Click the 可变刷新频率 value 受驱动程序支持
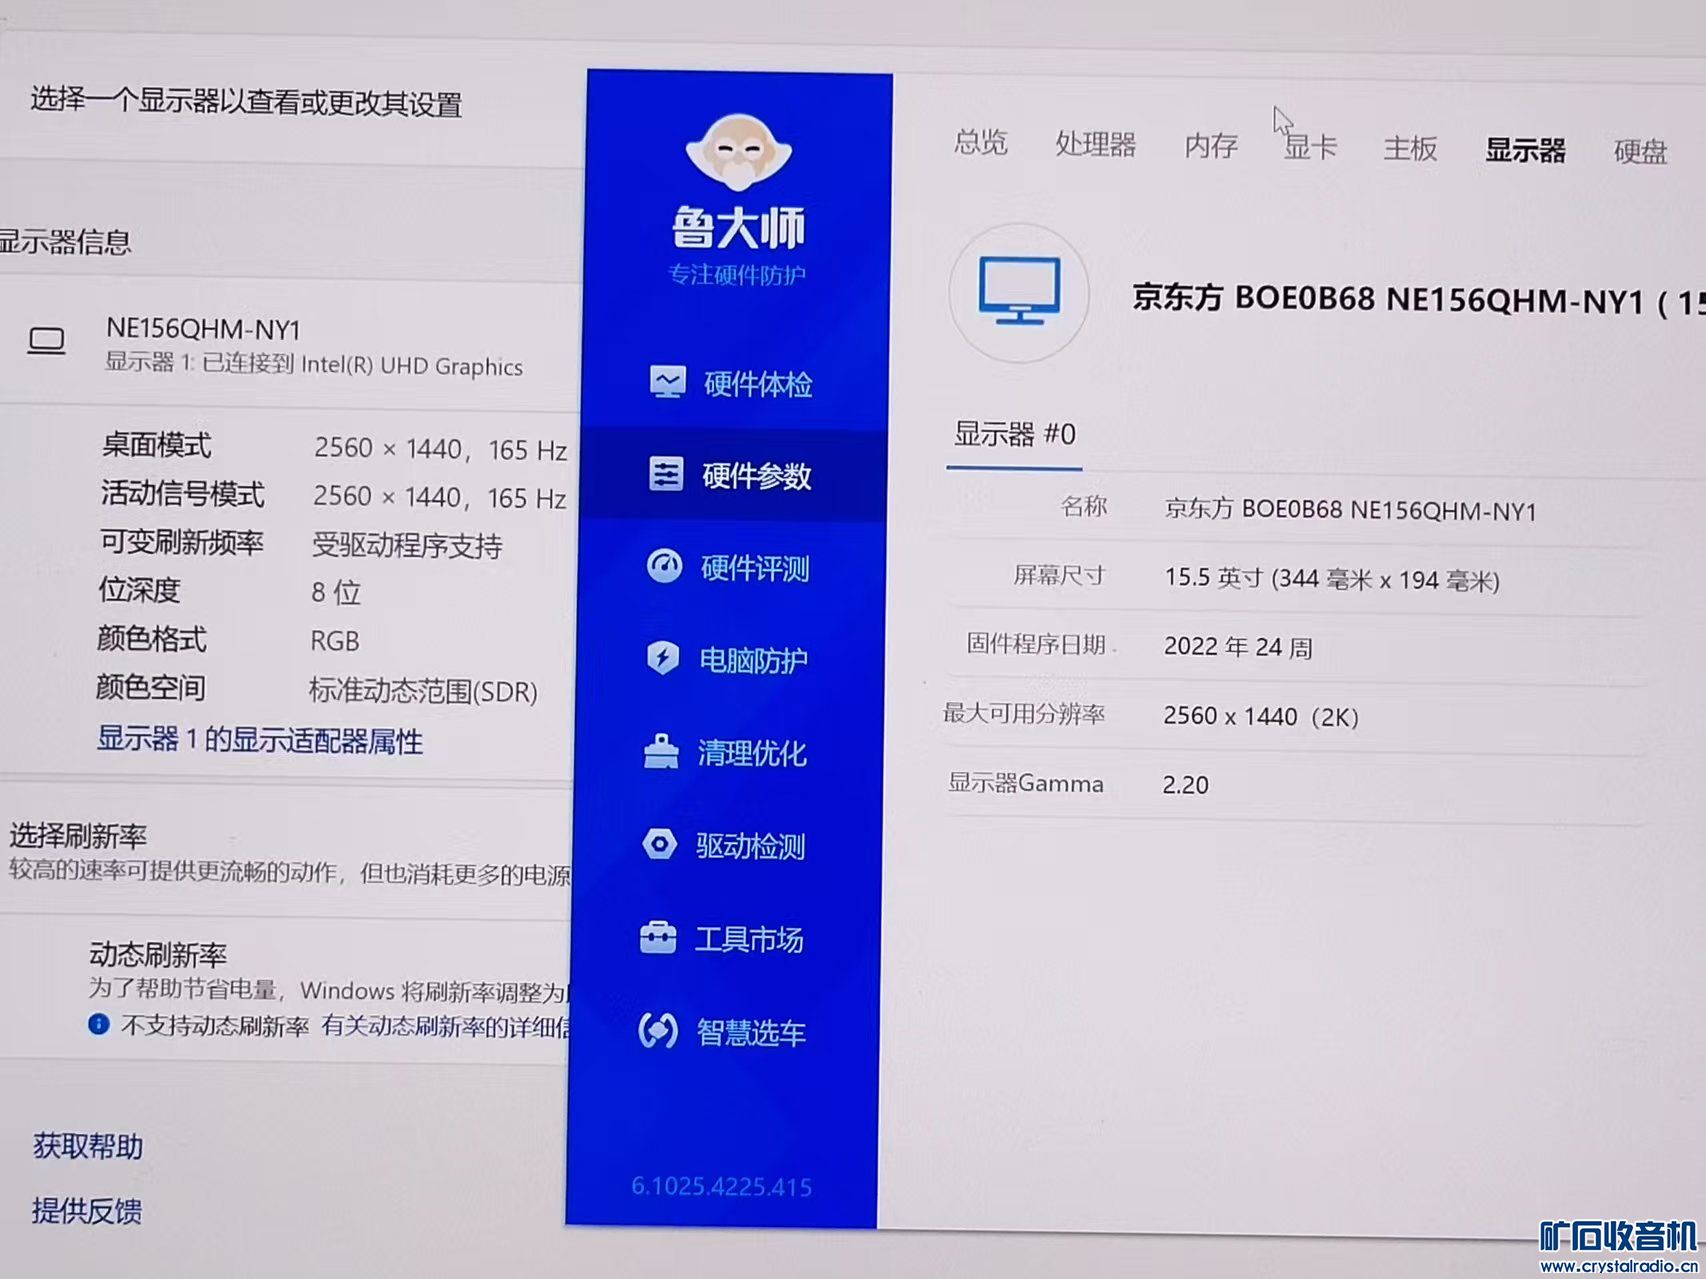This screenshot has width=1706, height=1279. click(407, 545)
